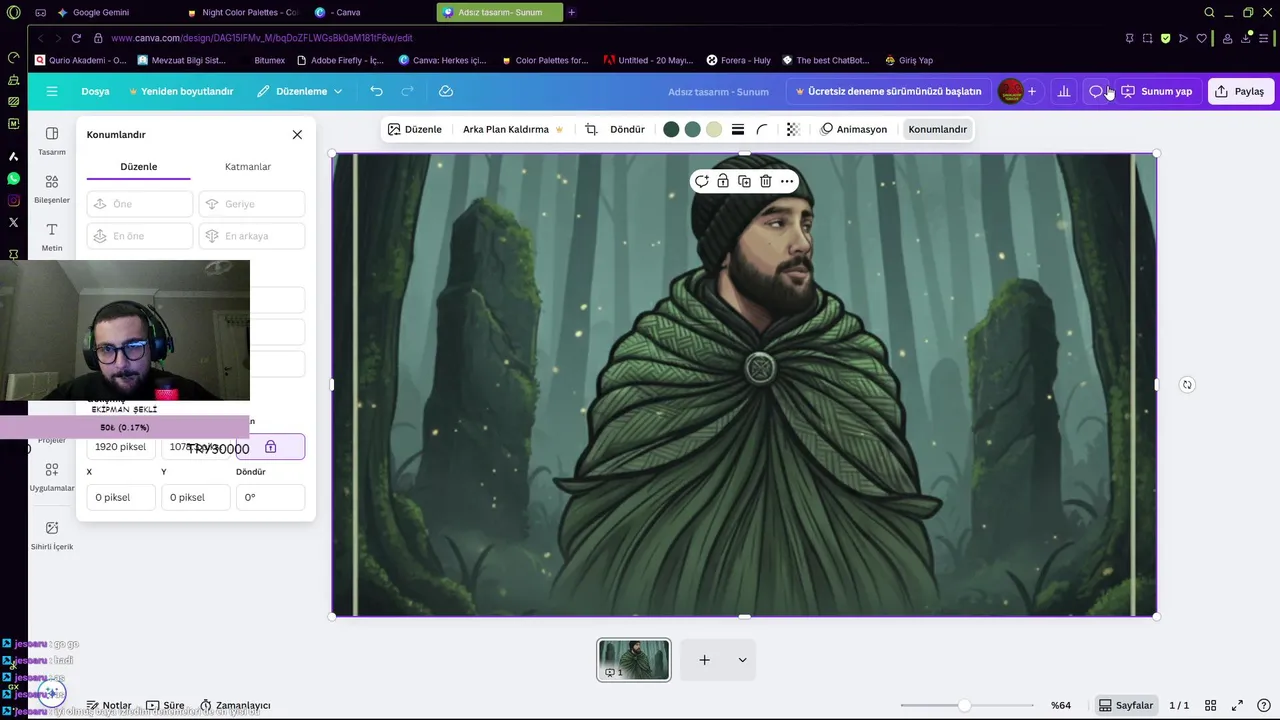This screenshot has width=1280, height=720.
Task: Switch to the Düzenle tab
Action: [139, 167]
